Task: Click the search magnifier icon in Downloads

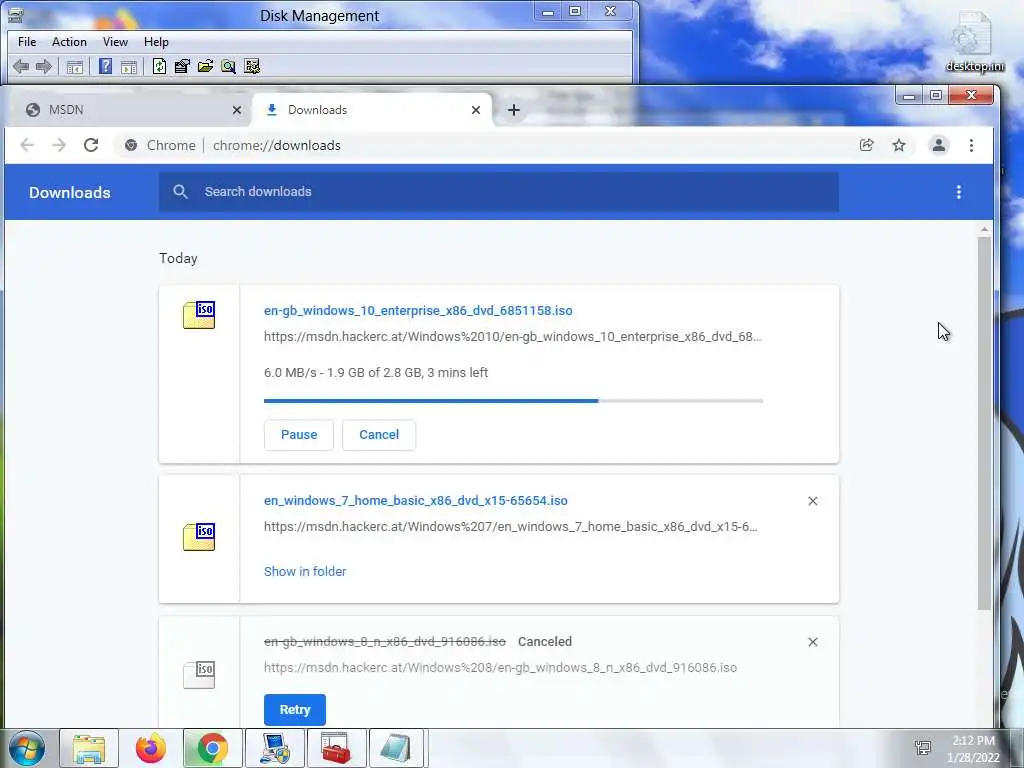Action: click(180, 191)
